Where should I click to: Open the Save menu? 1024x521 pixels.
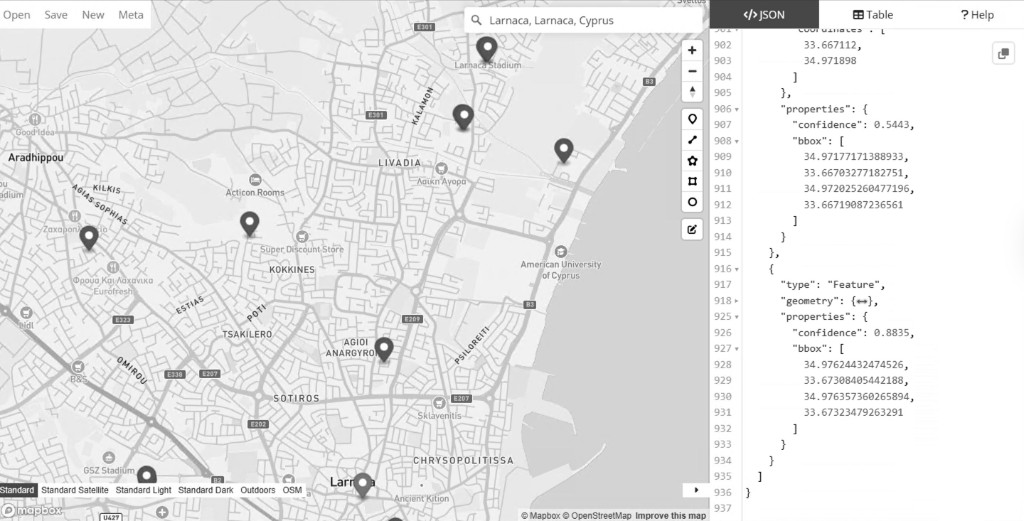pyautogui.click(x=56, y=15)
